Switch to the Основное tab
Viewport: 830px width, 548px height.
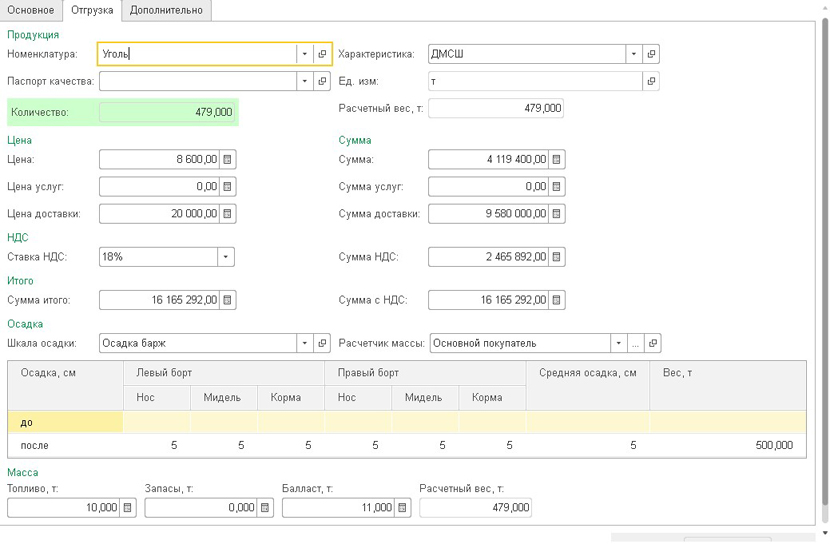pos(31,10)
